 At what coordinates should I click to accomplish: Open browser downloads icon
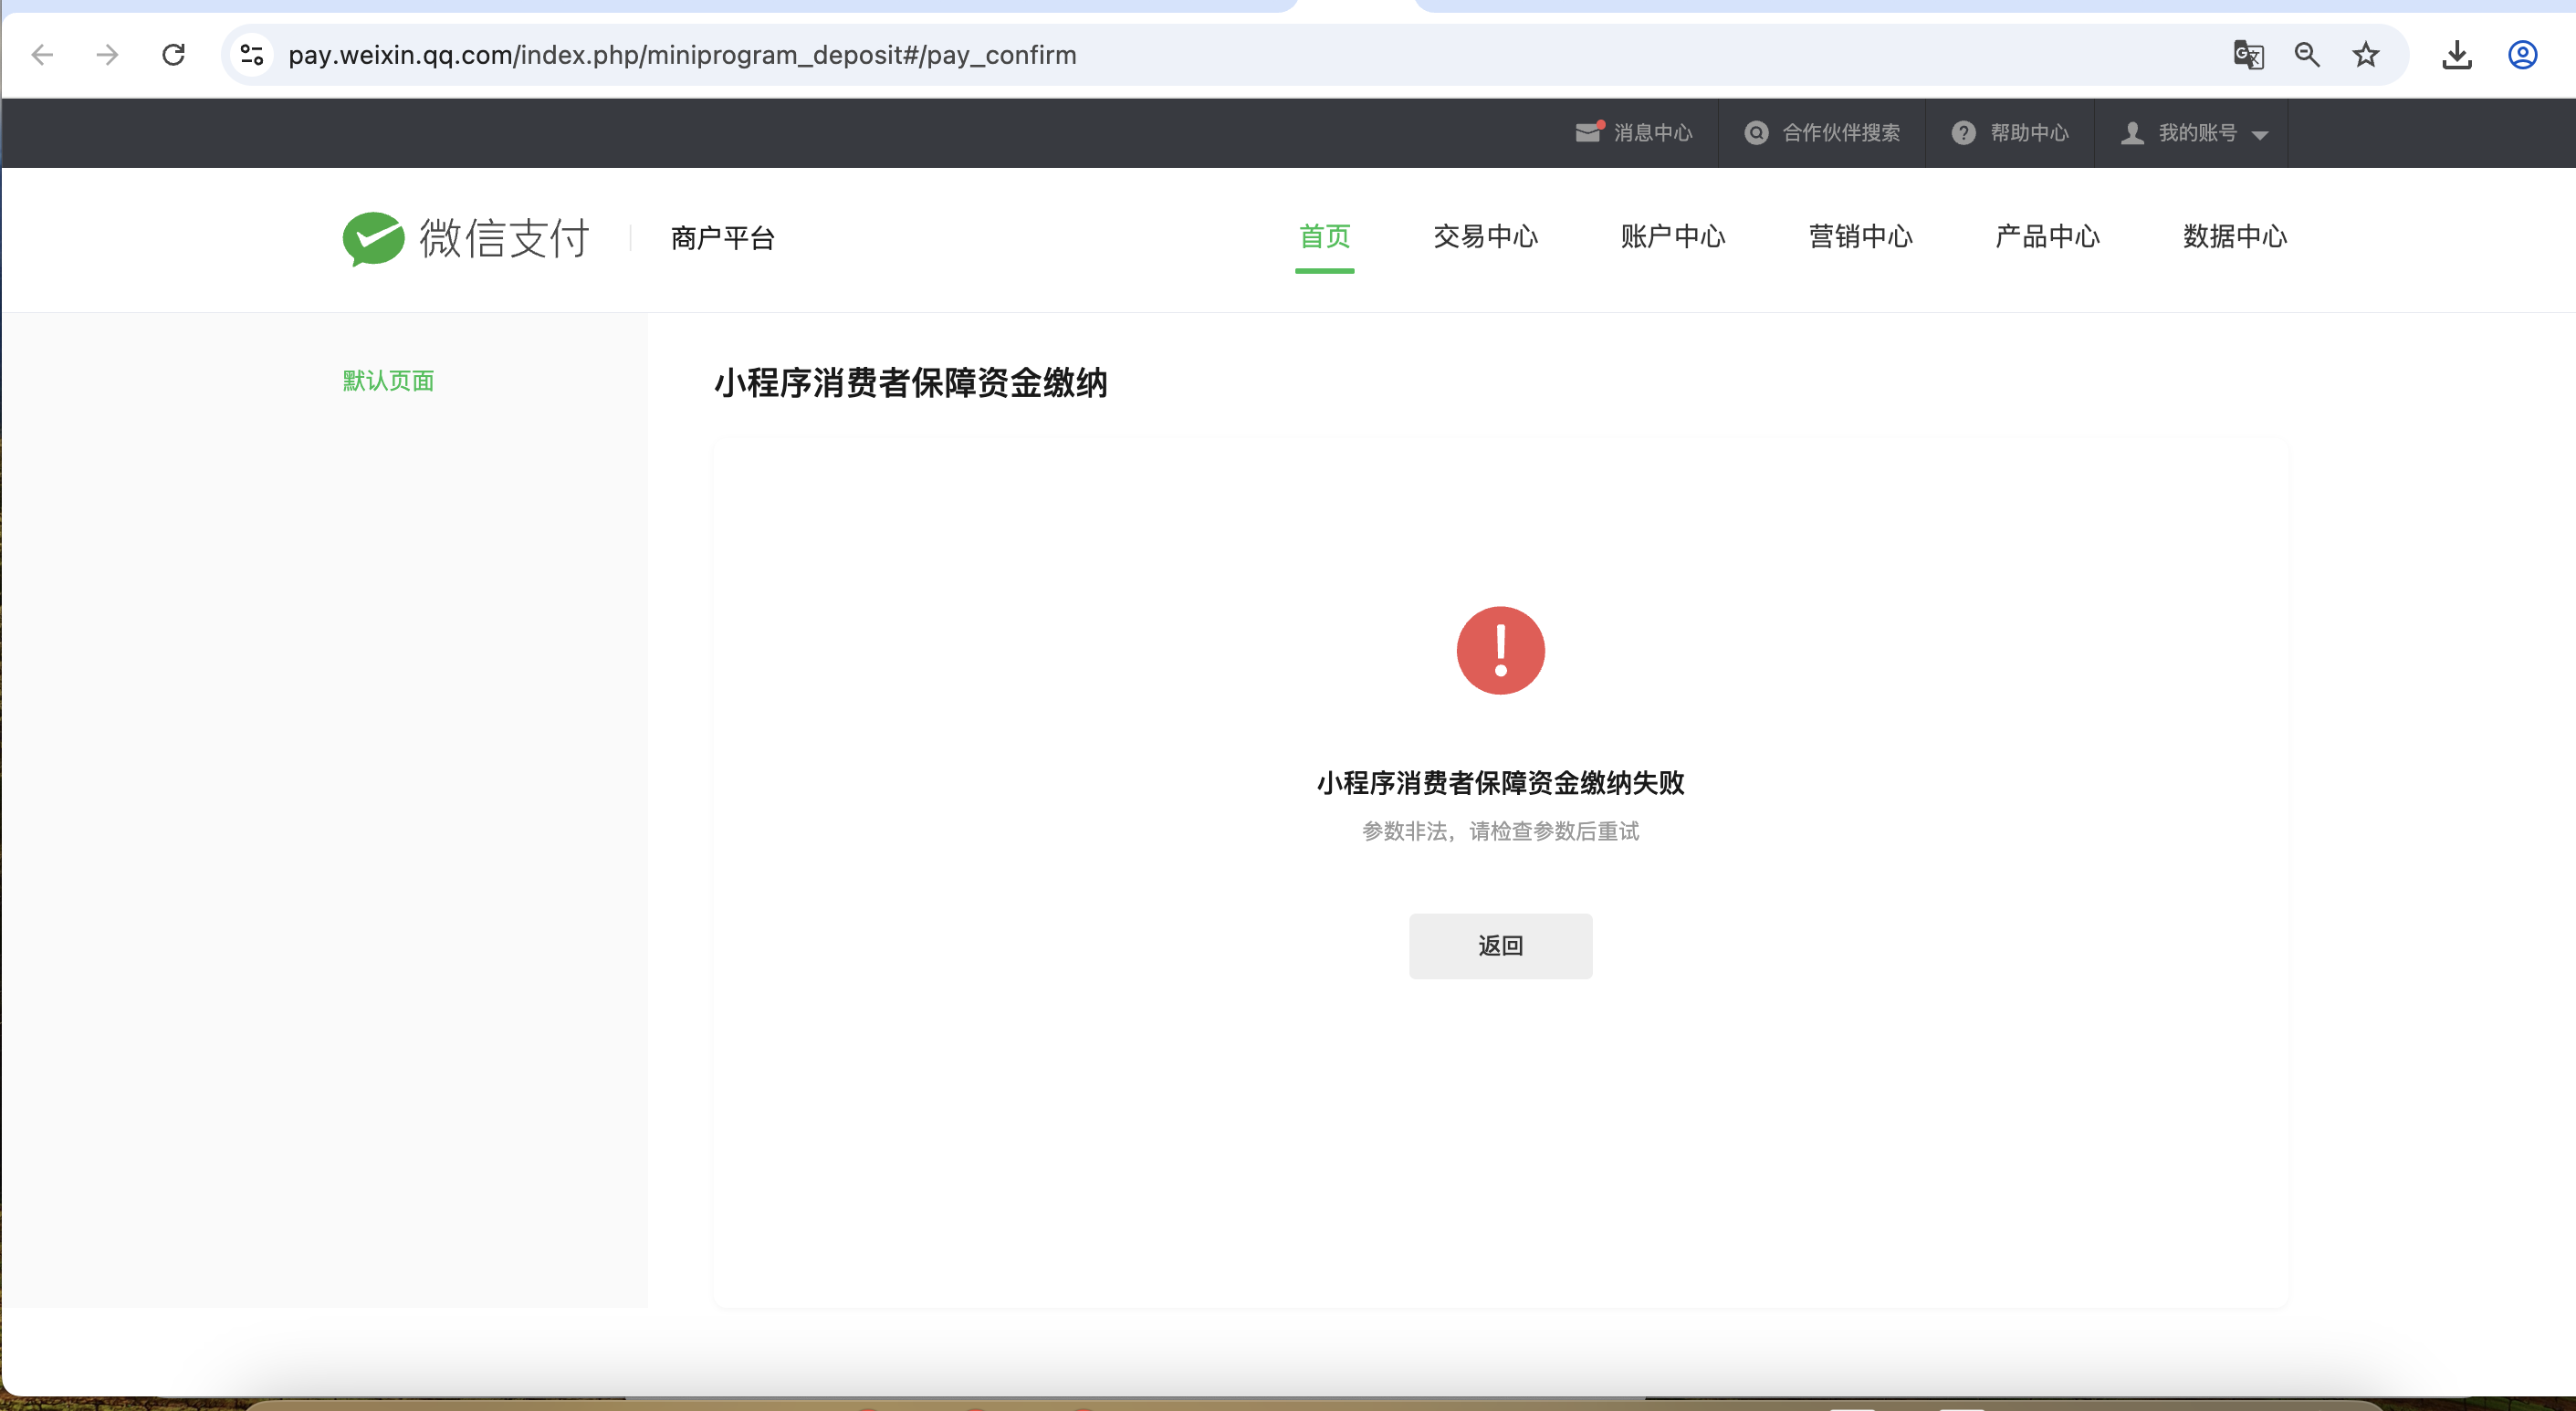pos(2456,54)
